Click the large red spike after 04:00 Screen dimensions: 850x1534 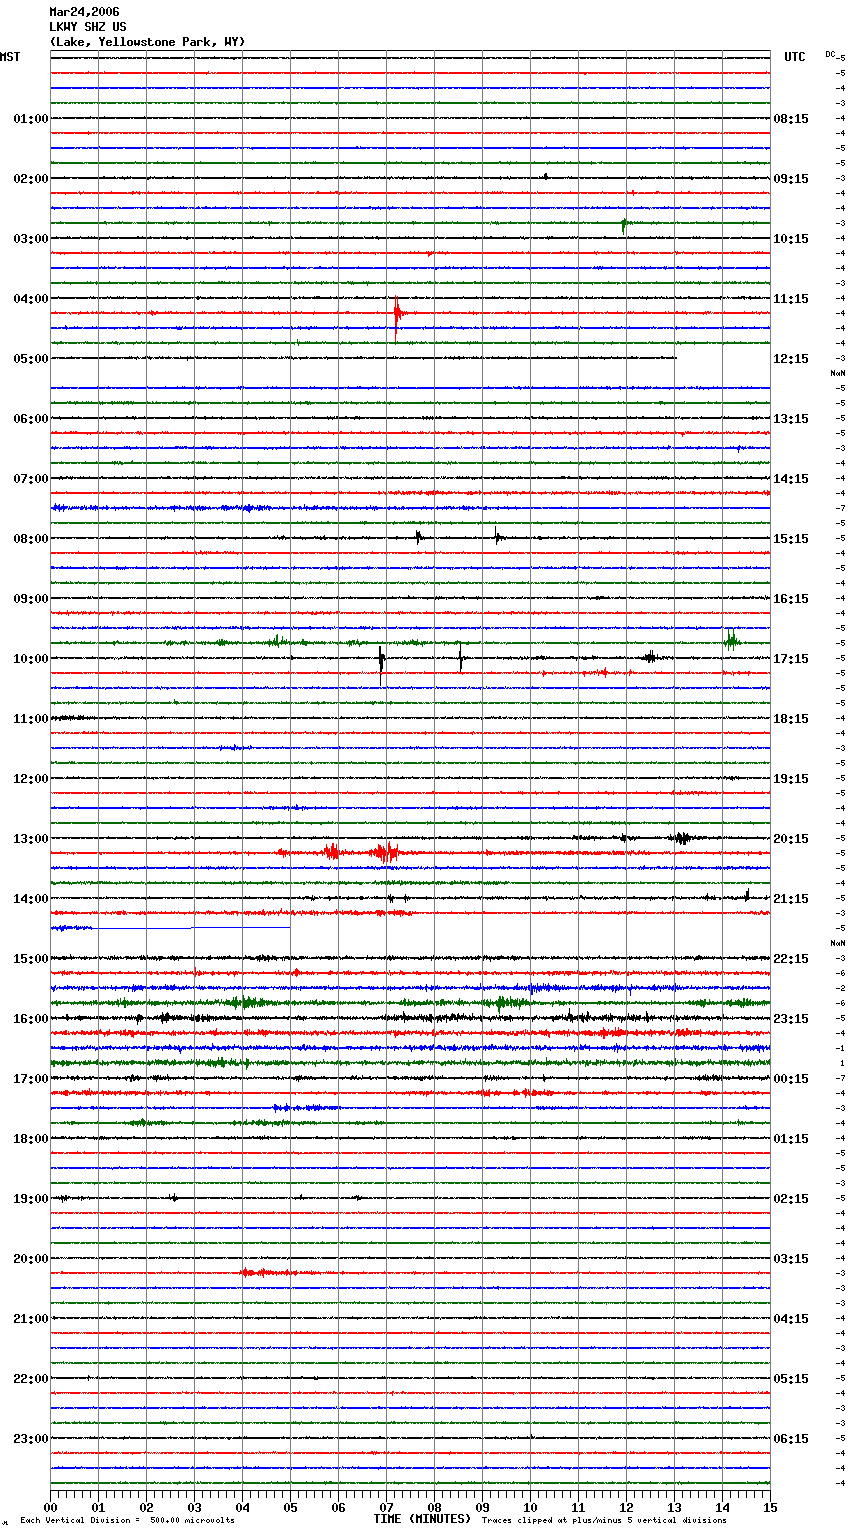397,314
